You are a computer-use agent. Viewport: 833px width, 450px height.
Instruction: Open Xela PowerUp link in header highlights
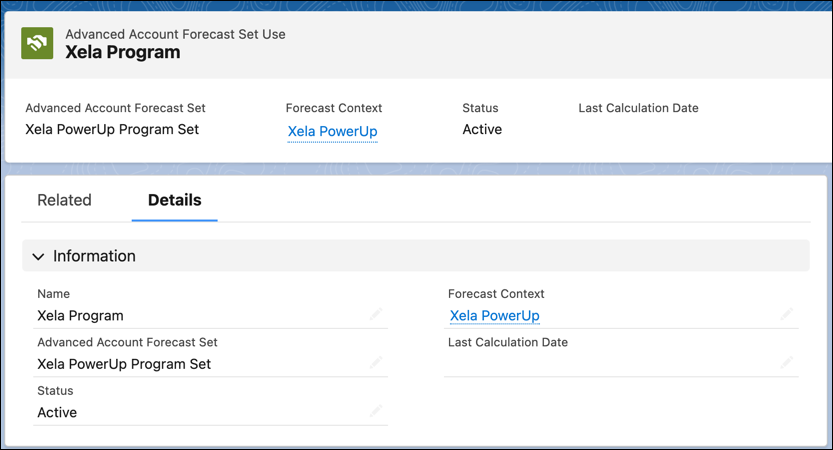333,131
